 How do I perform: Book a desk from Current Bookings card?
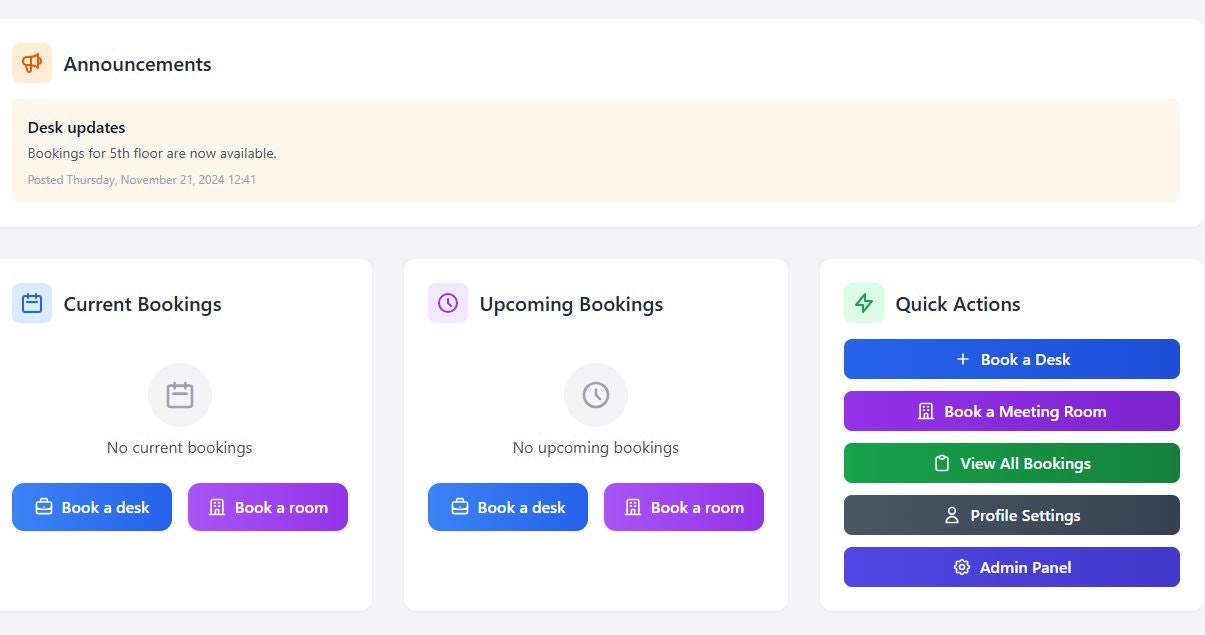[92, 507]
